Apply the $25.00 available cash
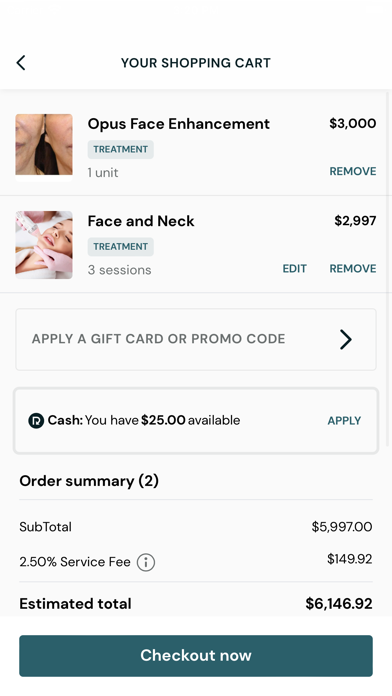392x696 pixels. click(x=344, y=421)
